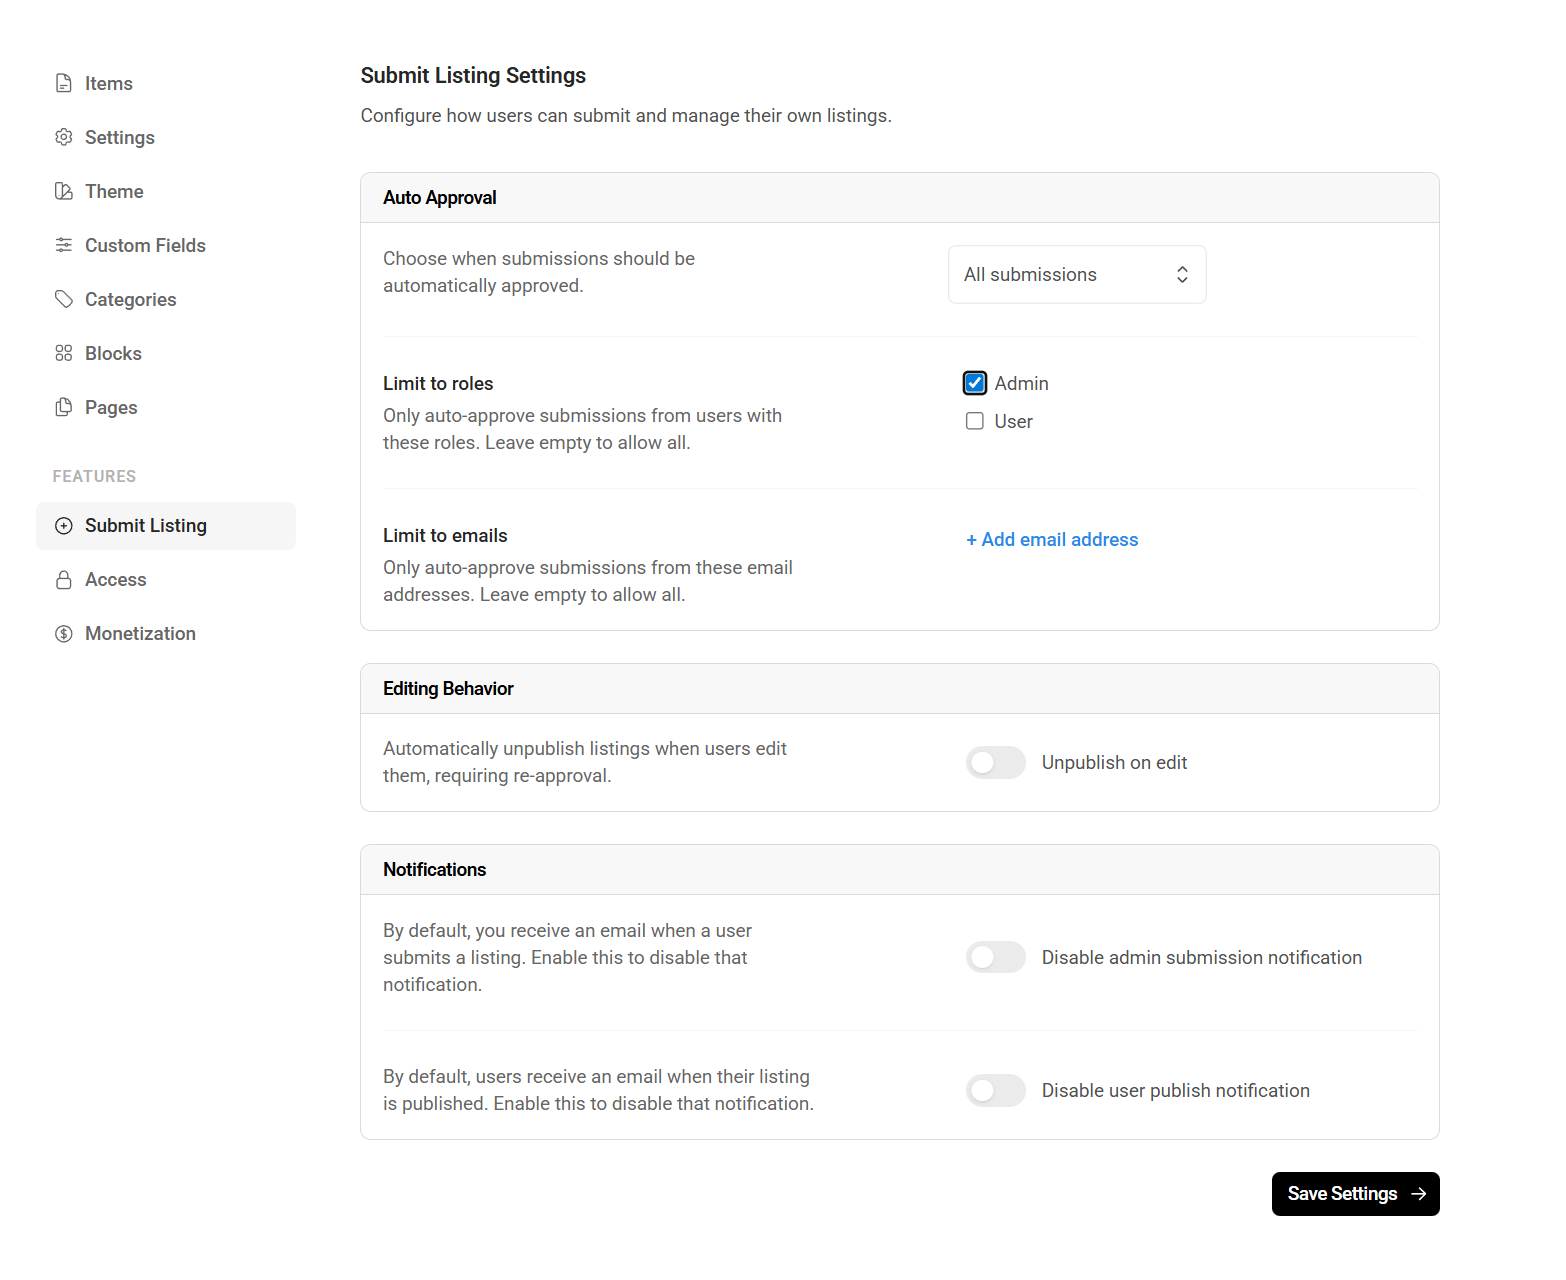
Task: Select Submit Listing in the sidebar
Action: point(146,526)
